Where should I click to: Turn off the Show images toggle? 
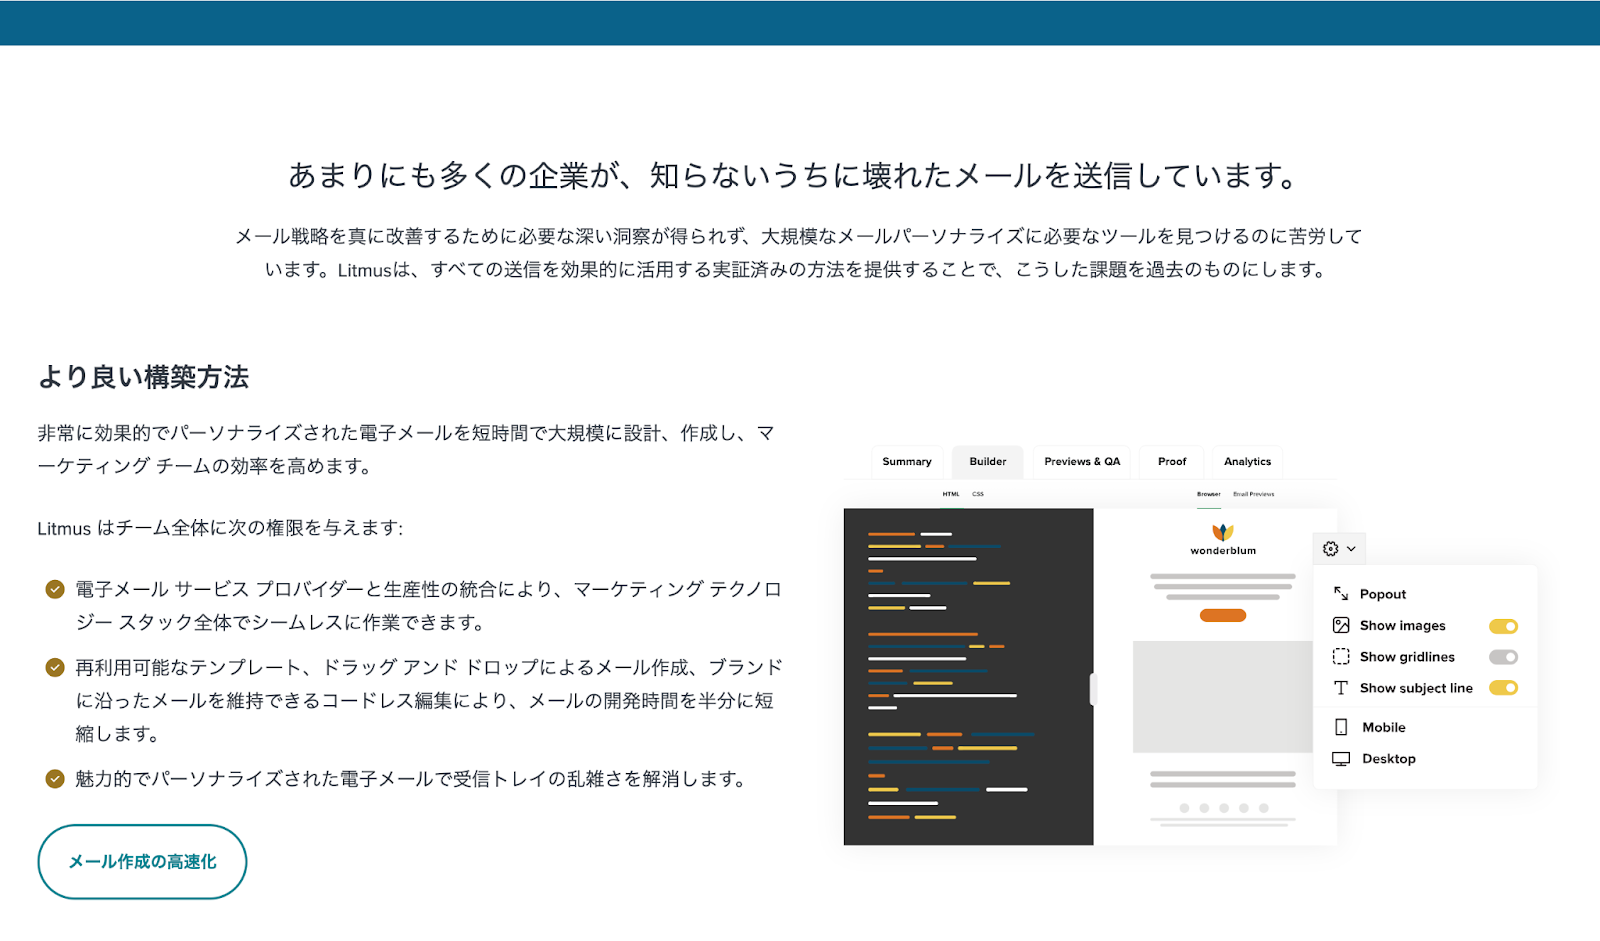(x=1503, y=627)
